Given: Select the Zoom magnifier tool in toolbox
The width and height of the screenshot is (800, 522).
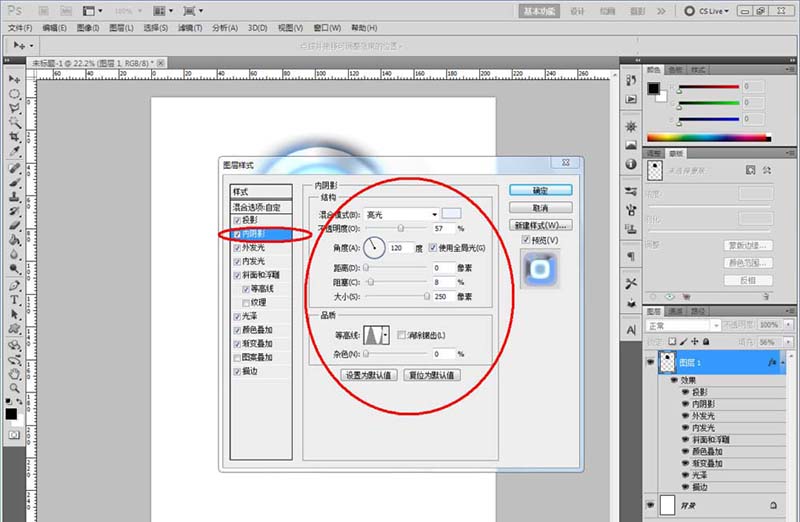Looking at the screenshot, I should coord(14,388).
